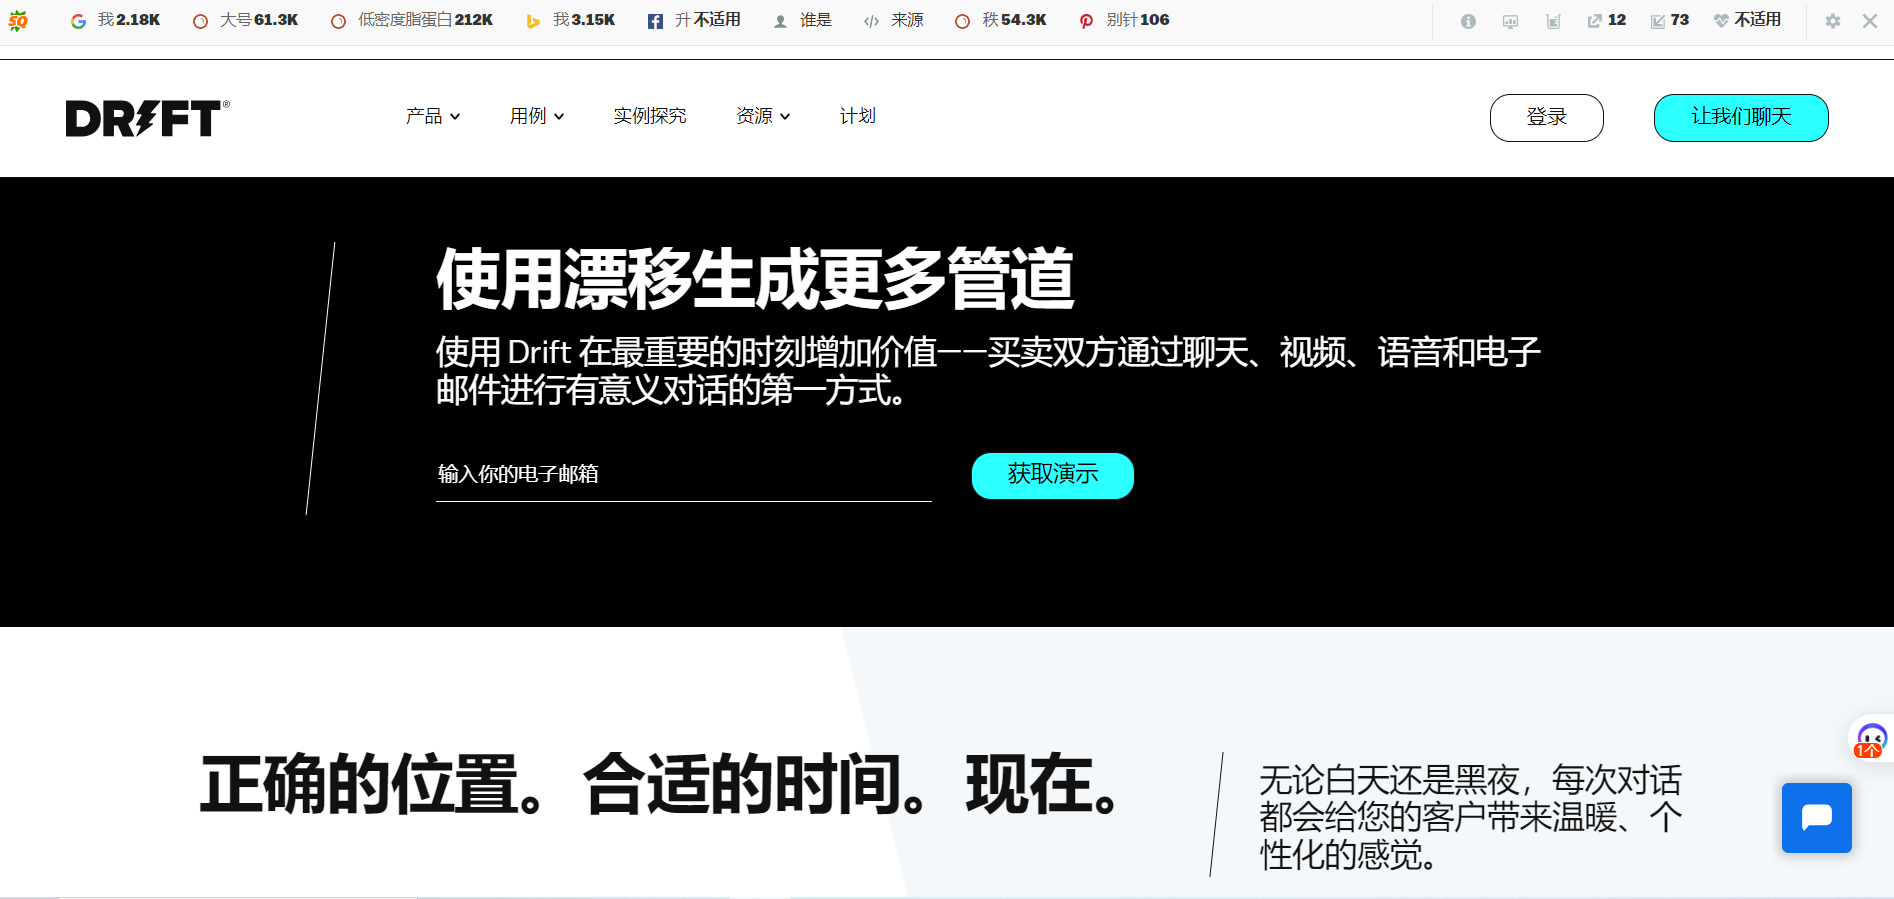1894x899 pixels.
Task: Click the subtitle starting 使用 Drift 在最重要的时刻
Action: [x=988, y=371]
